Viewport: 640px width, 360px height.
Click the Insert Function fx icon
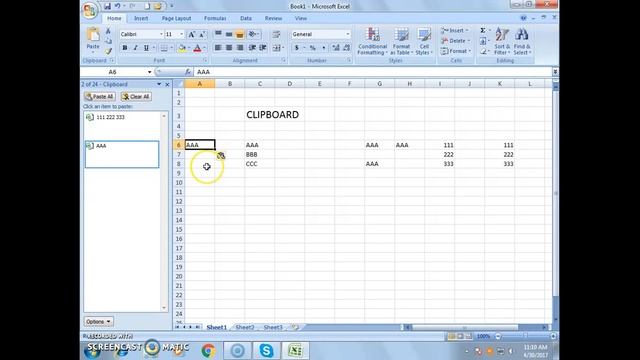188,72
